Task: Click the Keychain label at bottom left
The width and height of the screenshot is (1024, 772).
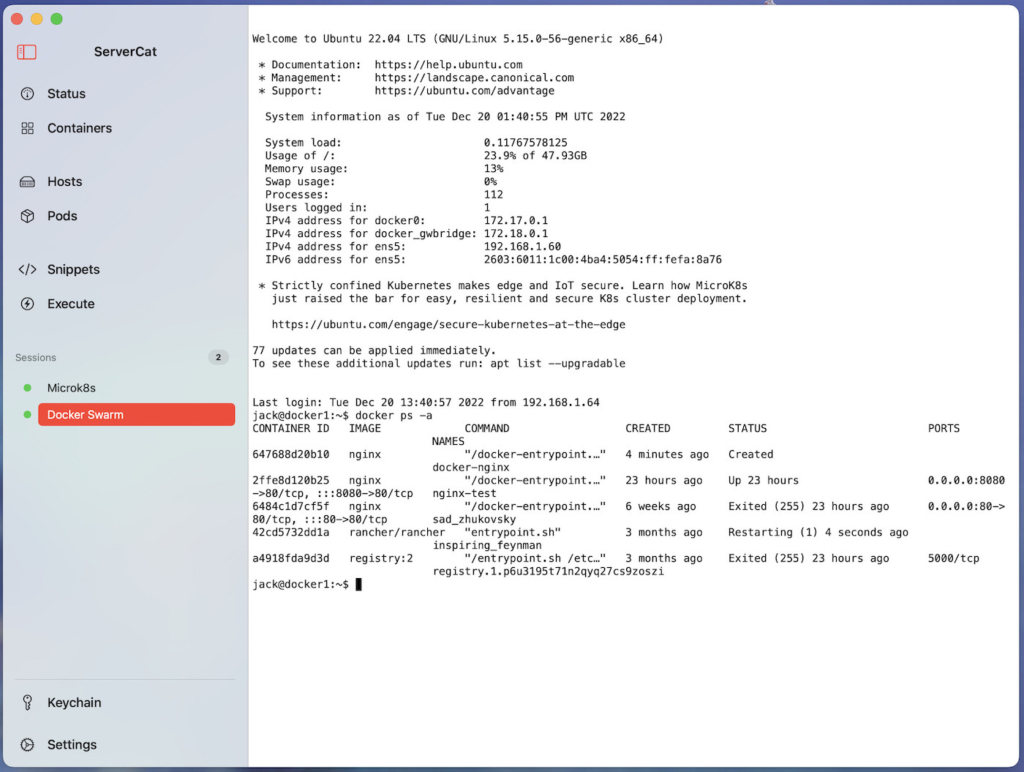Action: (x=75, y=703)
